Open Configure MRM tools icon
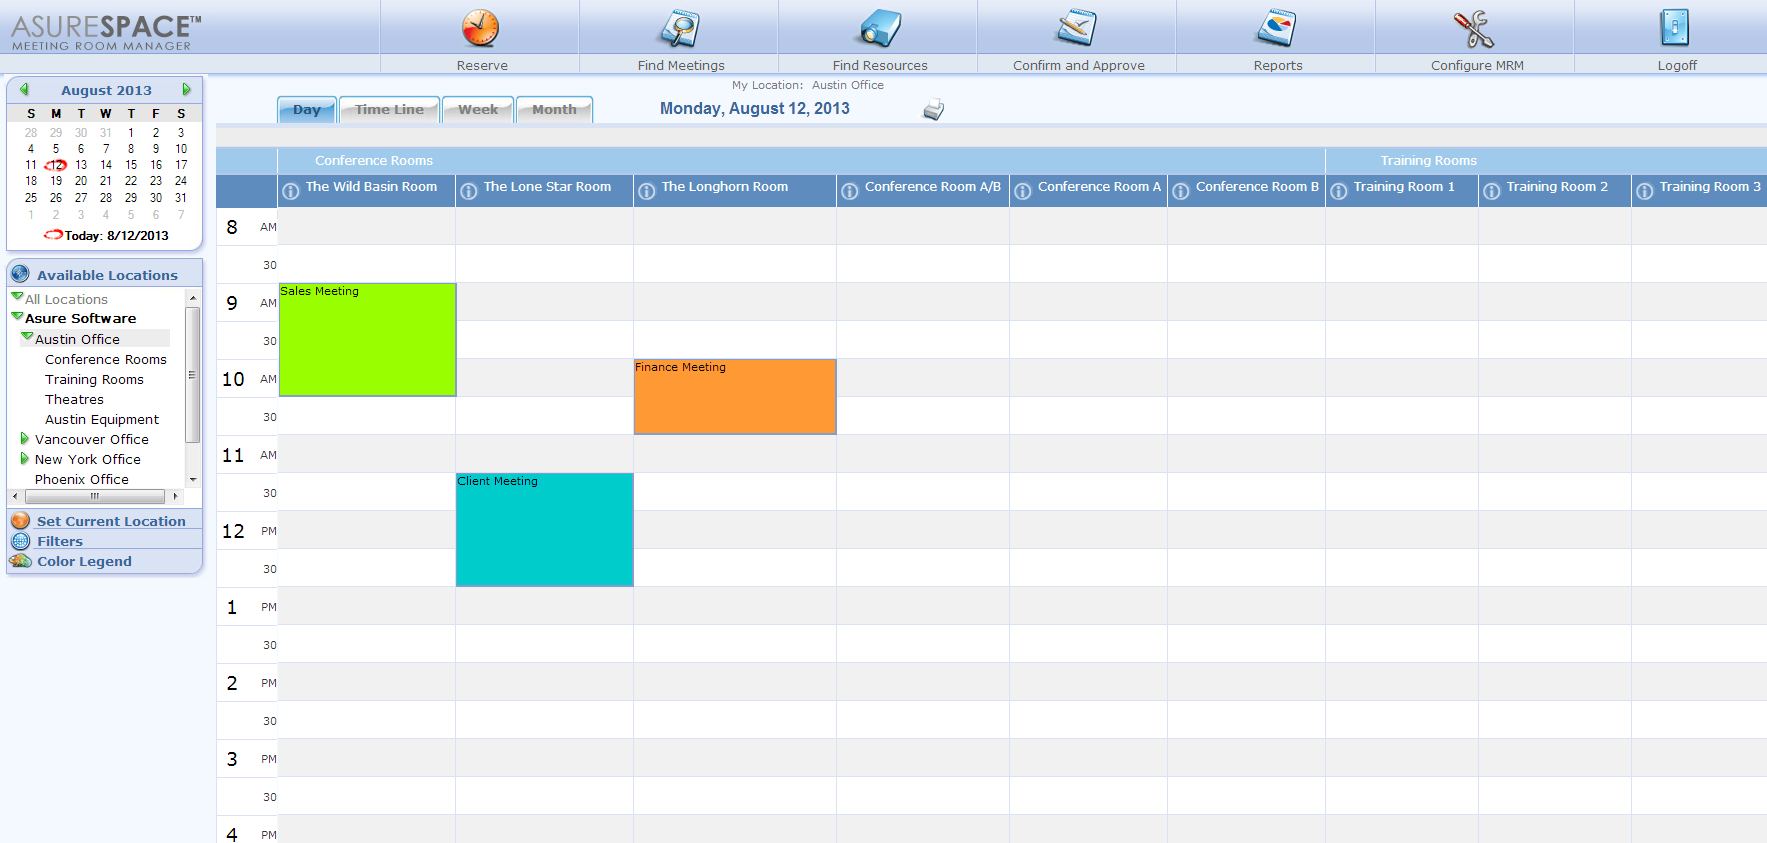 coord(1474,28)
